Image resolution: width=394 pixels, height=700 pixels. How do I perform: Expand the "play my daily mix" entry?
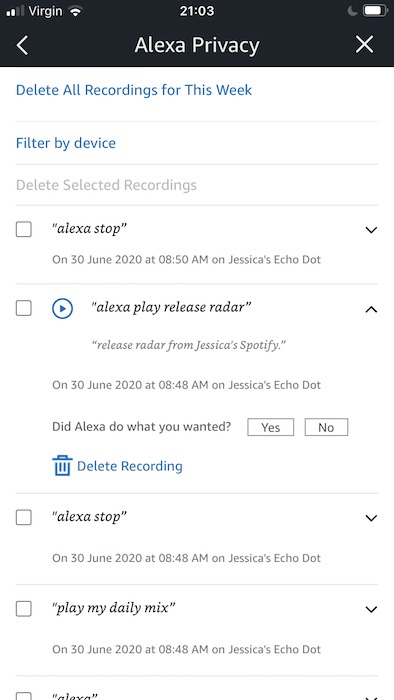tap(371, 609)
